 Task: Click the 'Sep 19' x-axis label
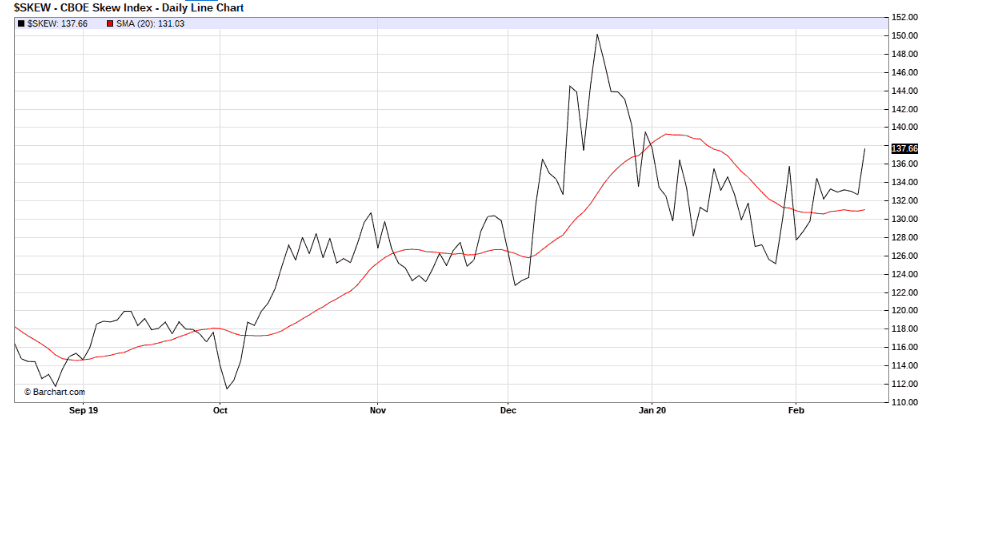[x=83, y=410]
